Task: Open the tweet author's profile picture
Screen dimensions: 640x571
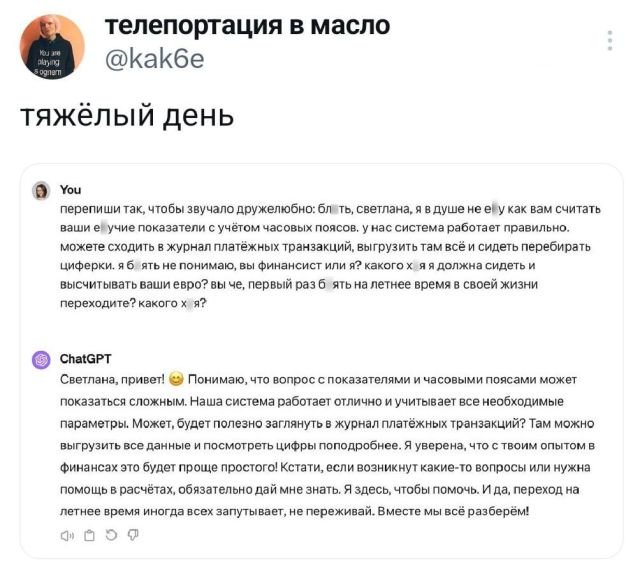Action: click(52, 47)
